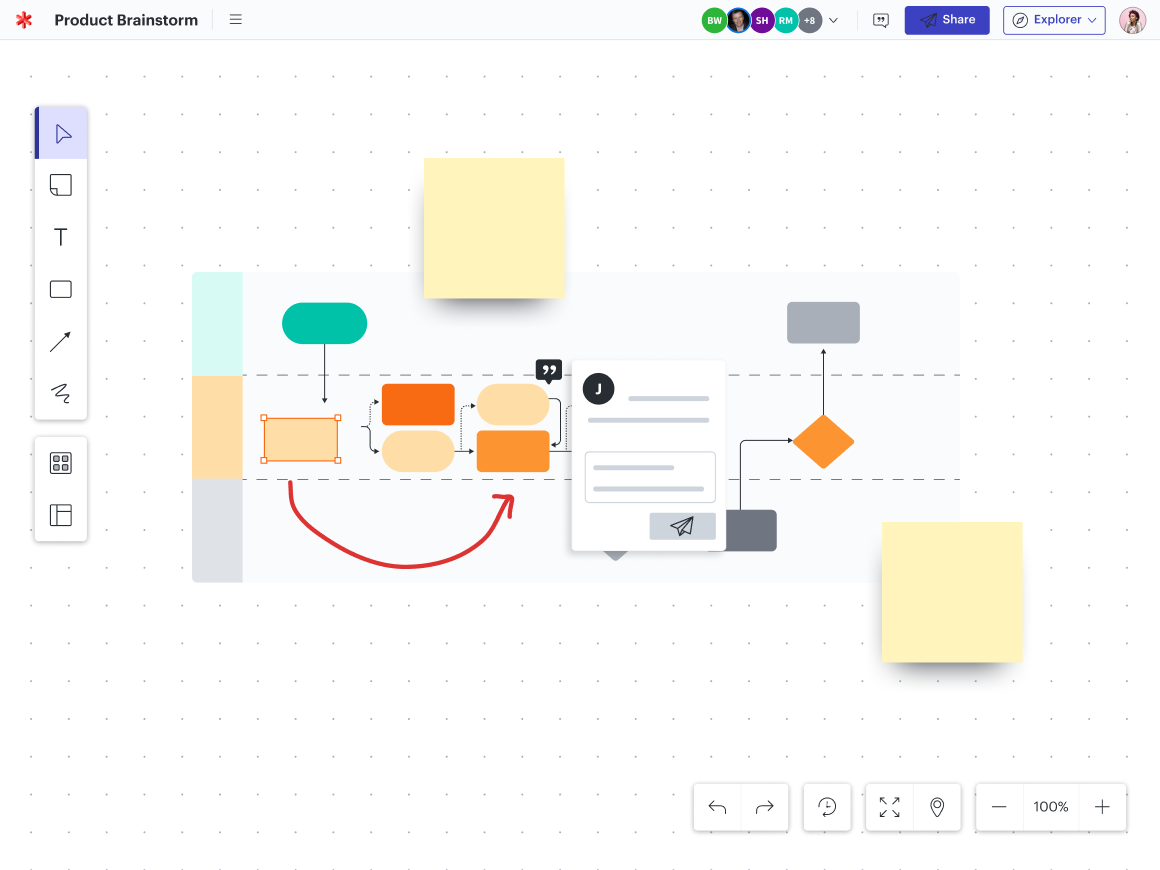Open the hamburger menu
This screenshot has height=870, width=1160.
(236, 20)
